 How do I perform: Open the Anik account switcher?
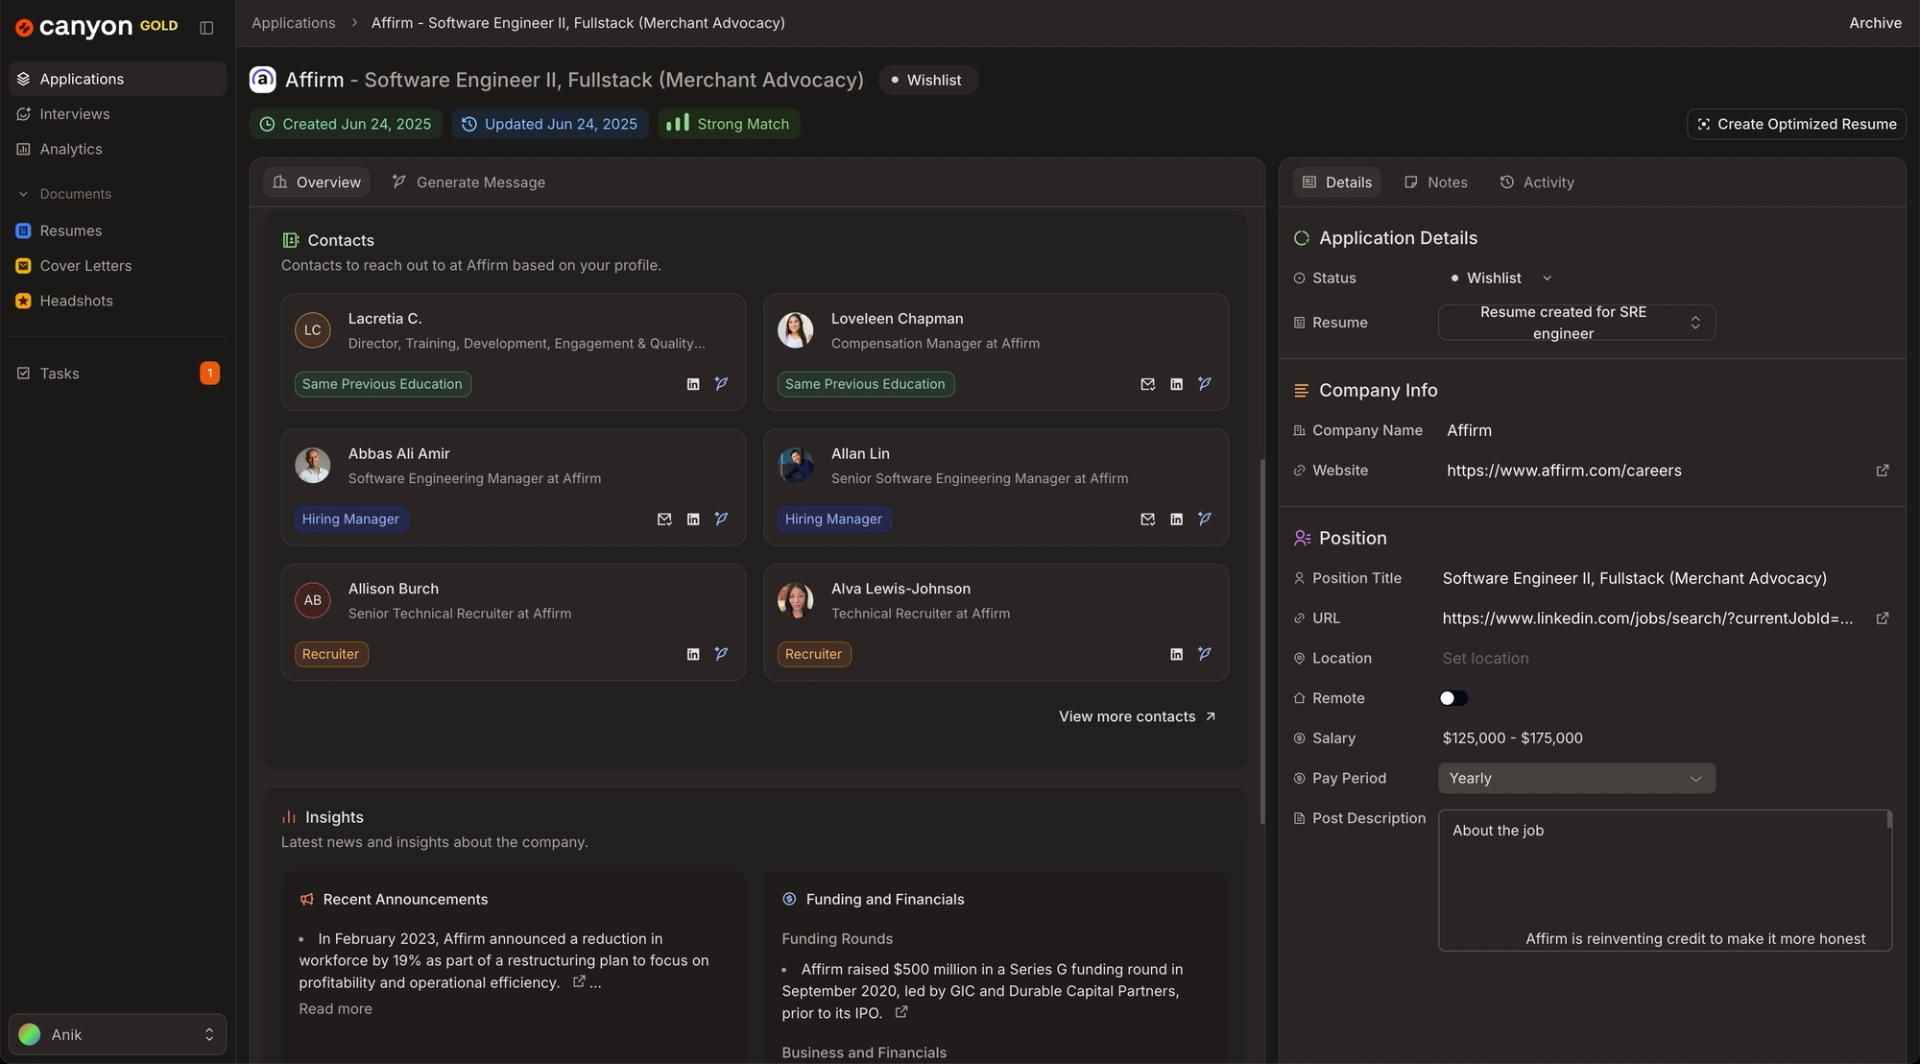coord(117,1034)
